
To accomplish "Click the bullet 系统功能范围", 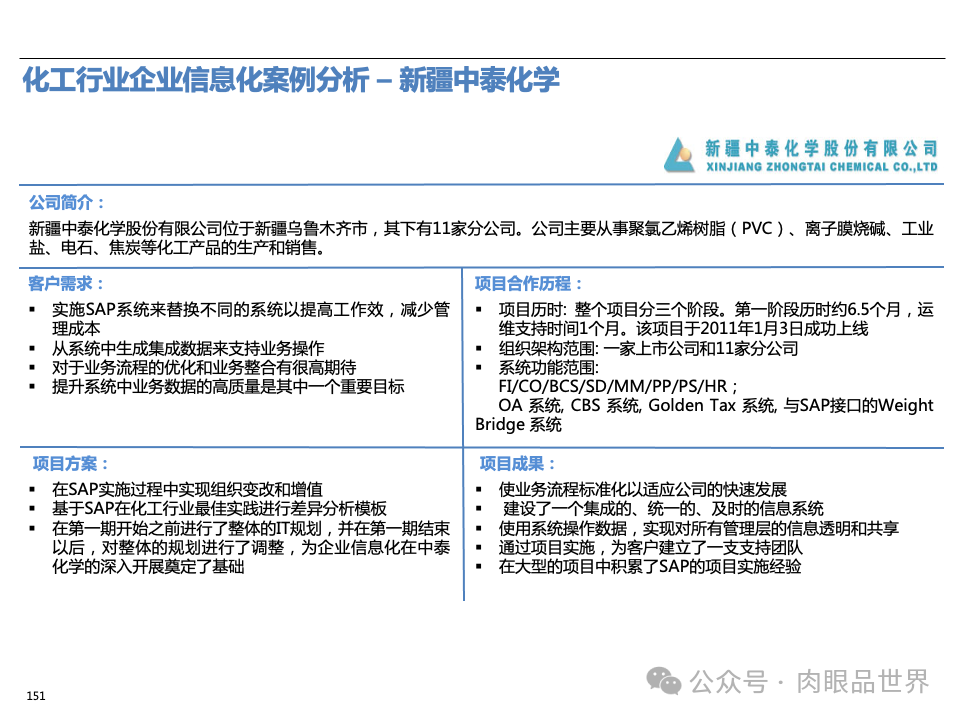I will click(549, 367).
